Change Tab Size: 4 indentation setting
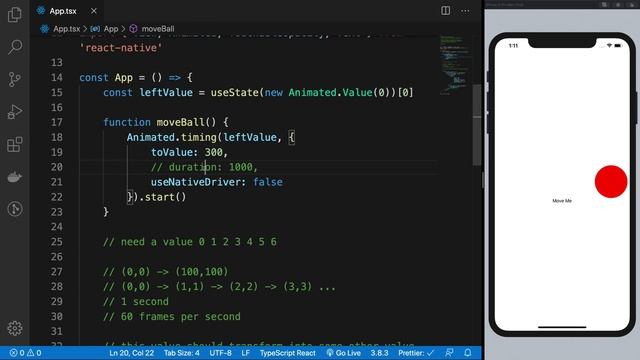 tap(182, 353)
